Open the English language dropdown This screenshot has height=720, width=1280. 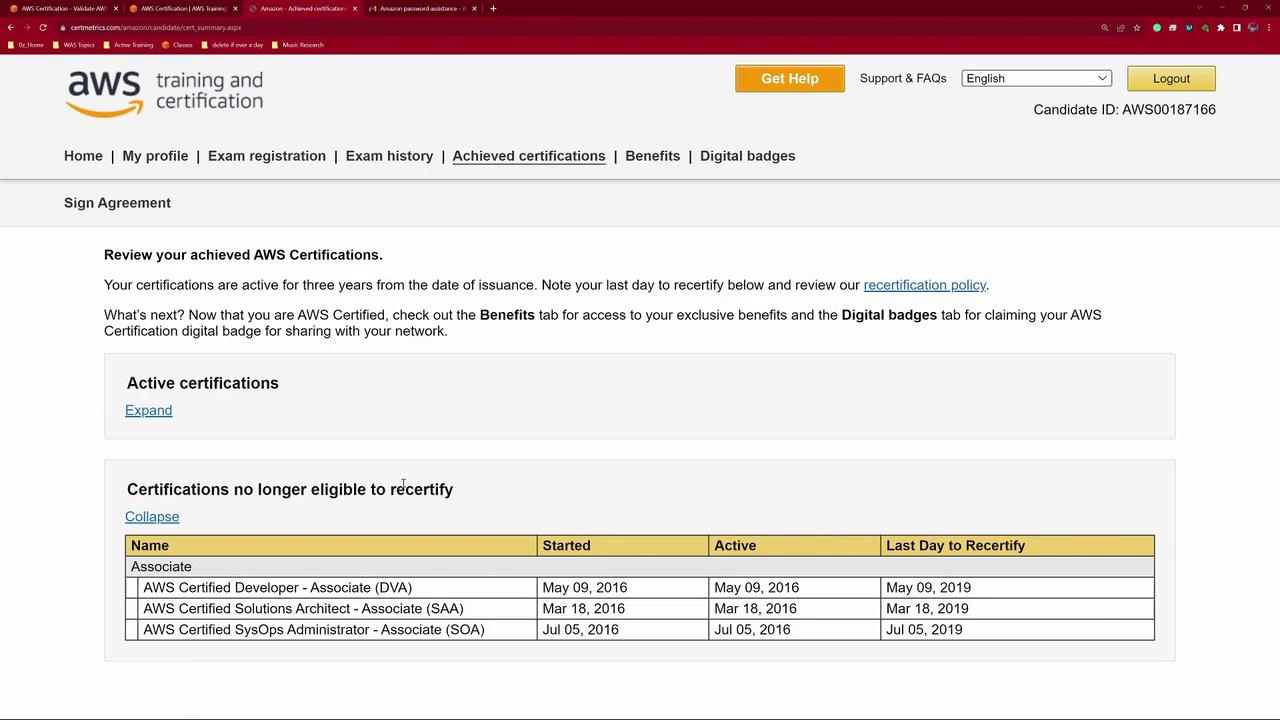click(1036, 78)
